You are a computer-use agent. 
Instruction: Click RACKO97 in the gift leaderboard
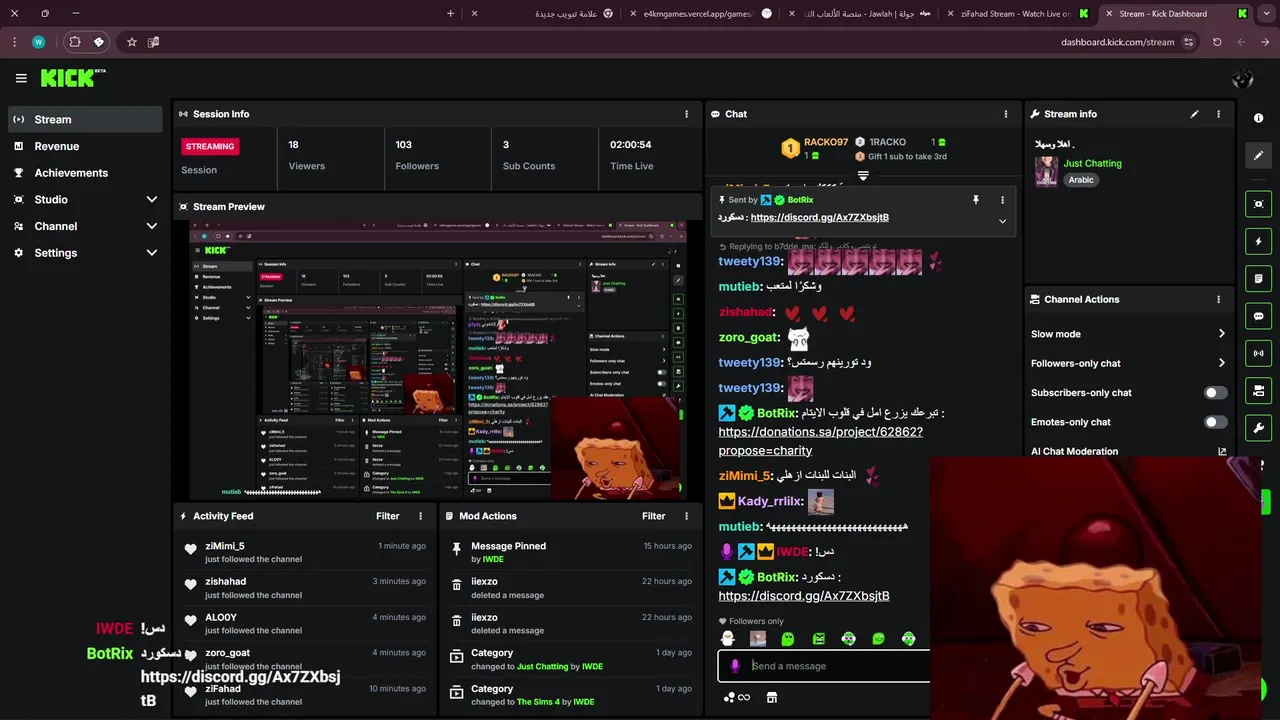[x=826, y=142]
